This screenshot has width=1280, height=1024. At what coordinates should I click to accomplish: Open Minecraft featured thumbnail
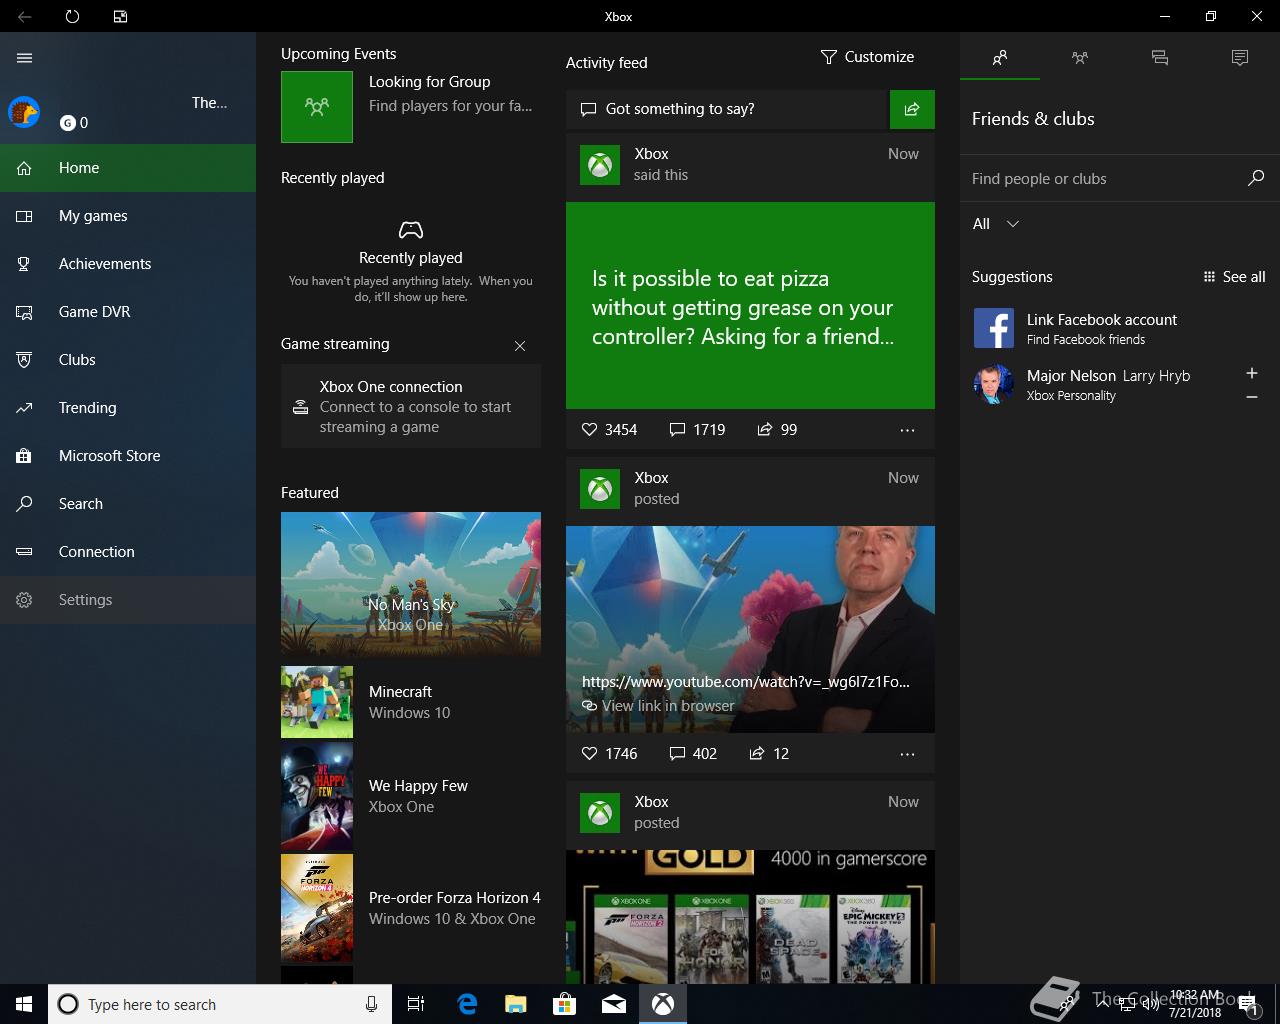click(317, 702)
